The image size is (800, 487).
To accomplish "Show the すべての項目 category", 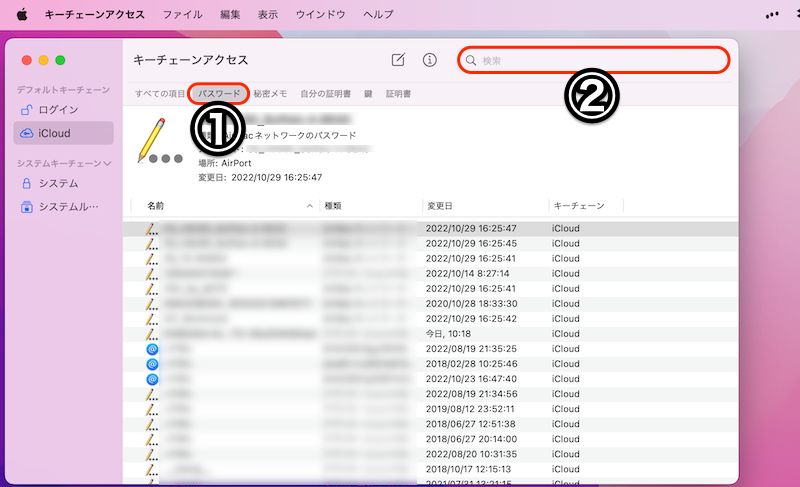I will click(x=160, y=94).
